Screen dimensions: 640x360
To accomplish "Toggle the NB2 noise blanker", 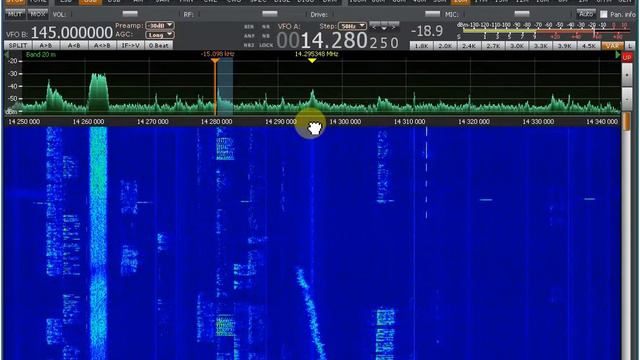I will (249, 45).
